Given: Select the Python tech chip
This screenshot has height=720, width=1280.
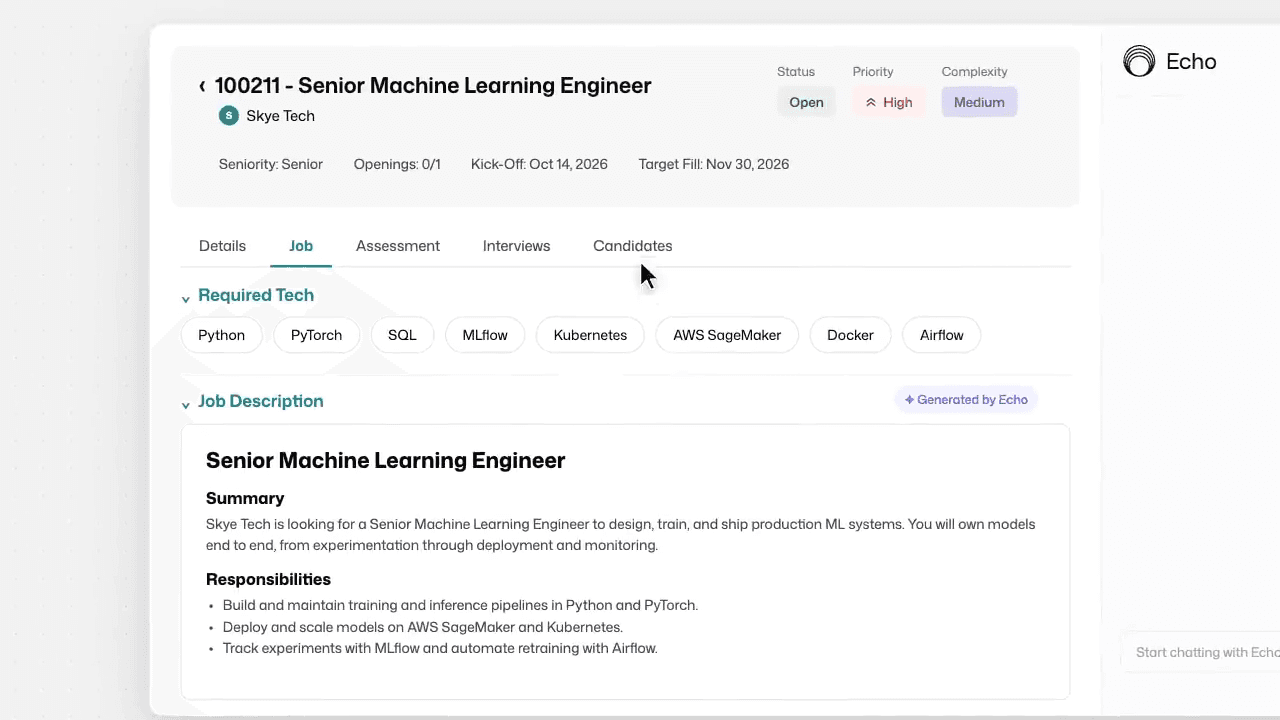Looking at the screenshot, I should coord(221,335).
